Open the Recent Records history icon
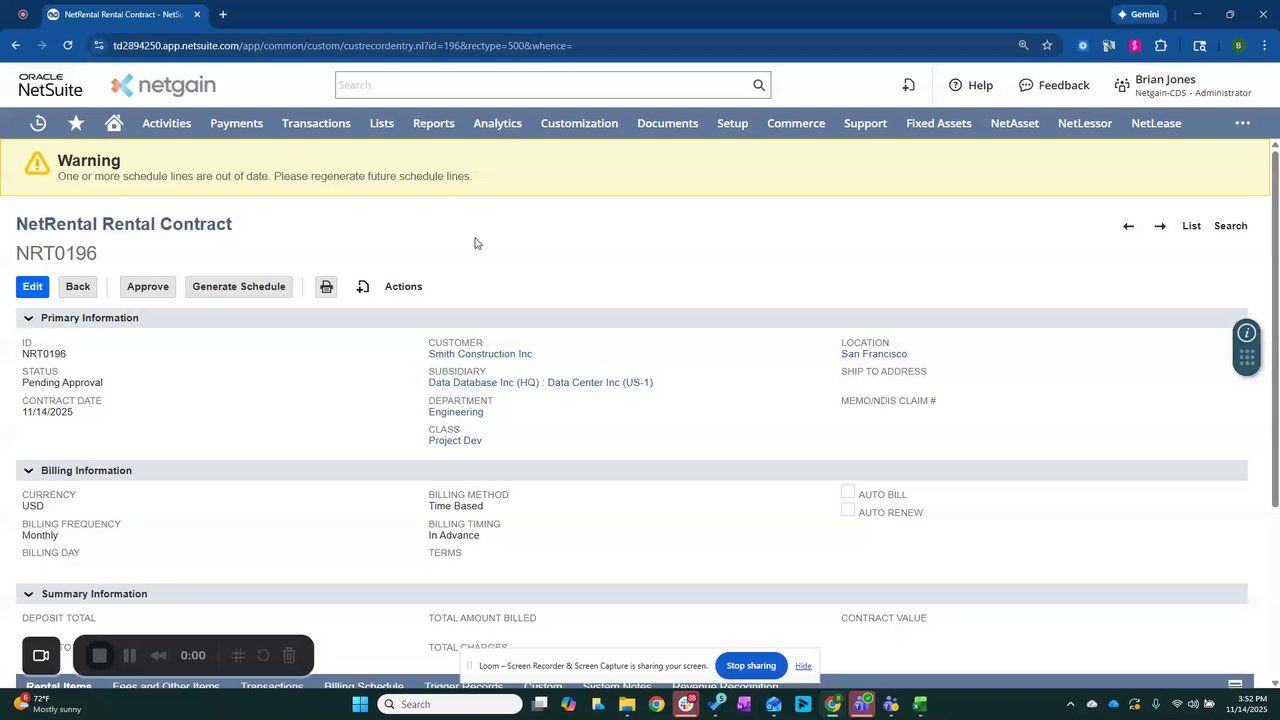This screenshot has width=1280, height=720. pyautogui.click(x=38, y=123)
